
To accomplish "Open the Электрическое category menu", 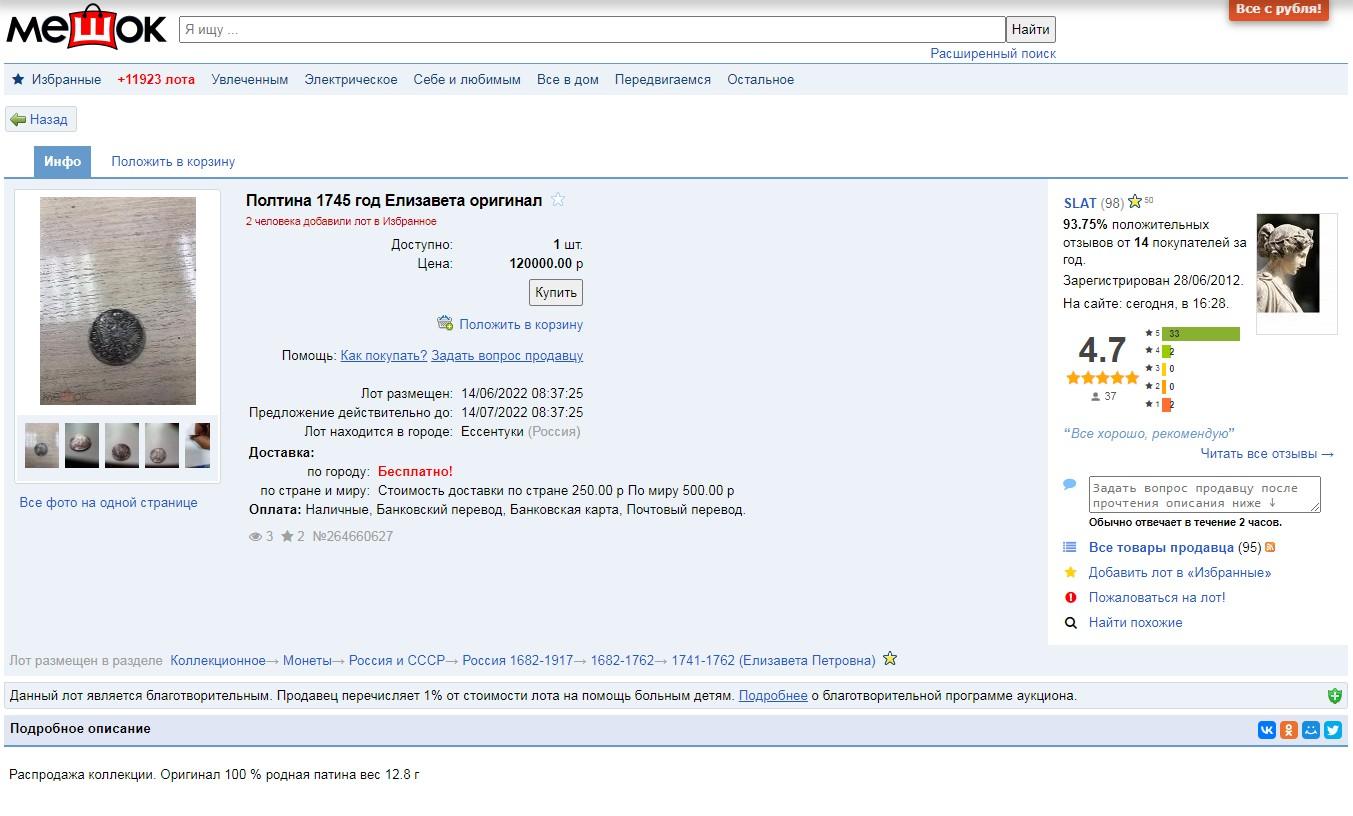I will pyautogui.click(x=350, y=80).
